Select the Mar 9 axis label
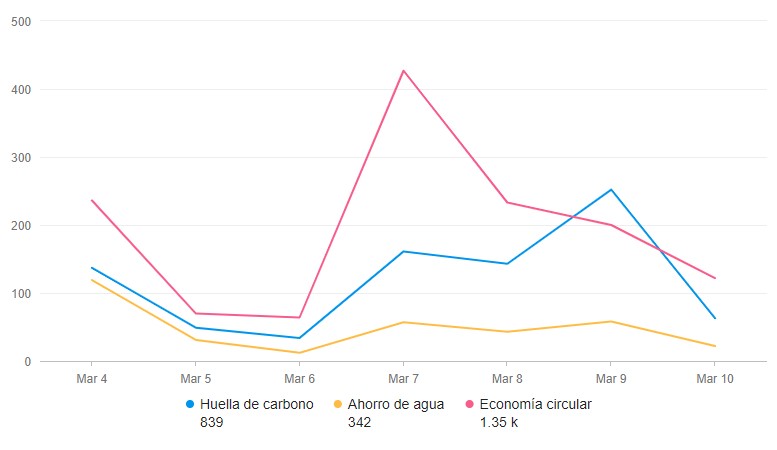The image size is (777, 450). [x=611, y=378]
